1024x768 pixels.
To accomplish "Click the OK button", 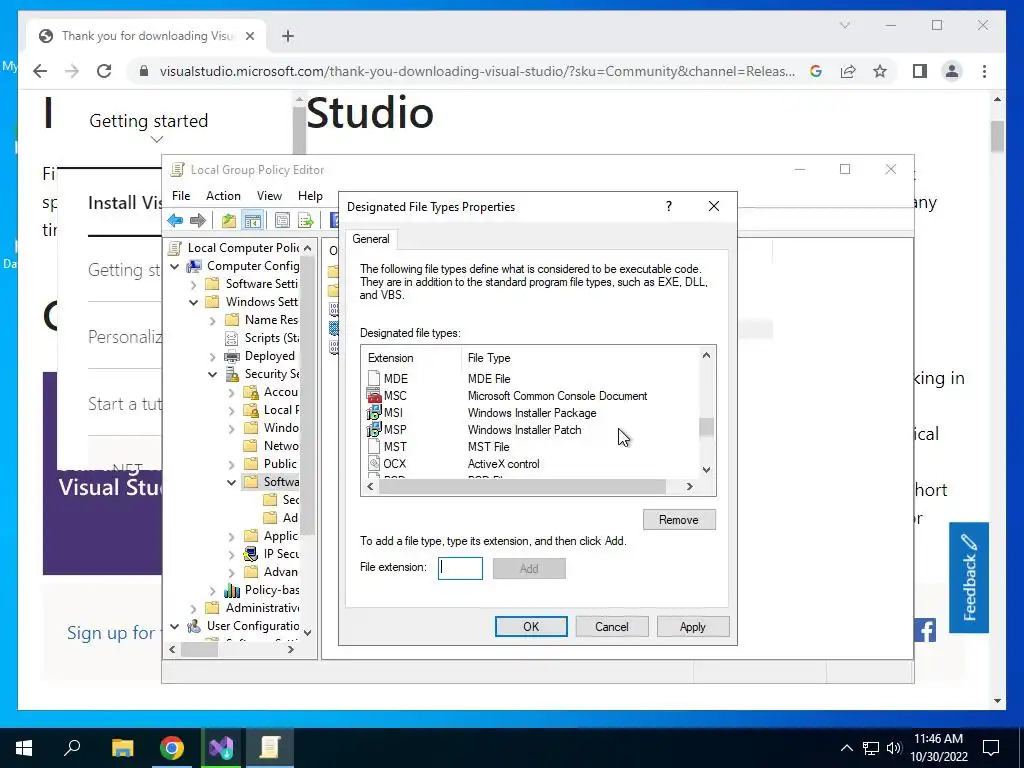I will [x=531, y=626].
